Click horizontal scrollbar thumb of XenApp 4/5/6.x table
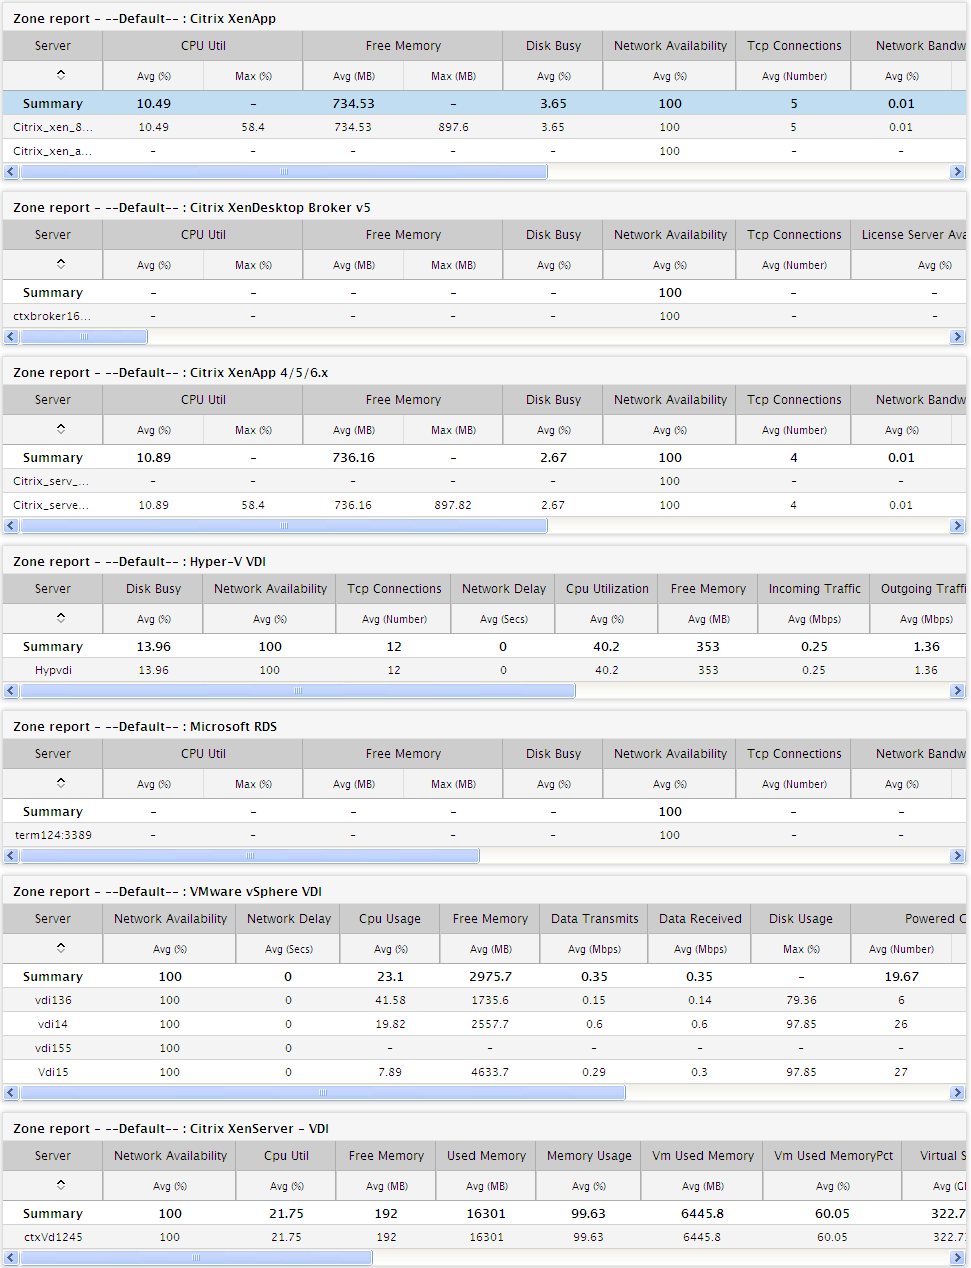The image size is (971, 1268). pos(284,526)
